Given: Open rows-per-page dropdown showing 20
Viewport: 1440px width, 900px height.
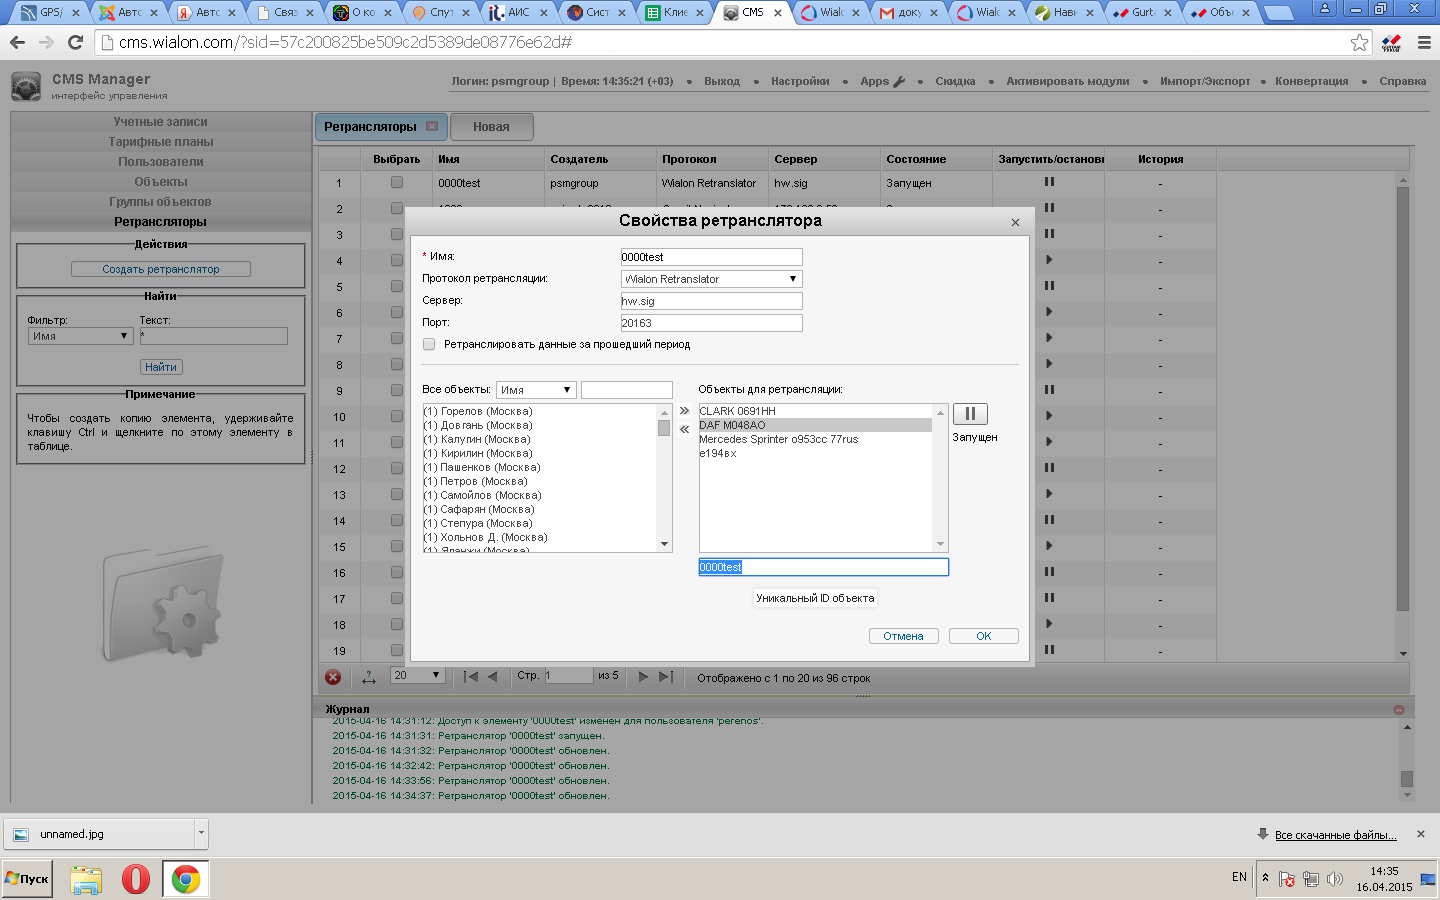Looking at the screenshot, I should 416,675.
